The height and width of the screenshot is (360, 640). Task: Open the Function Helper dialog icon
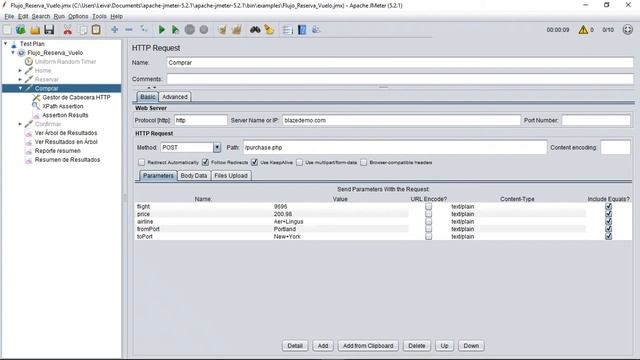[288, 30]
